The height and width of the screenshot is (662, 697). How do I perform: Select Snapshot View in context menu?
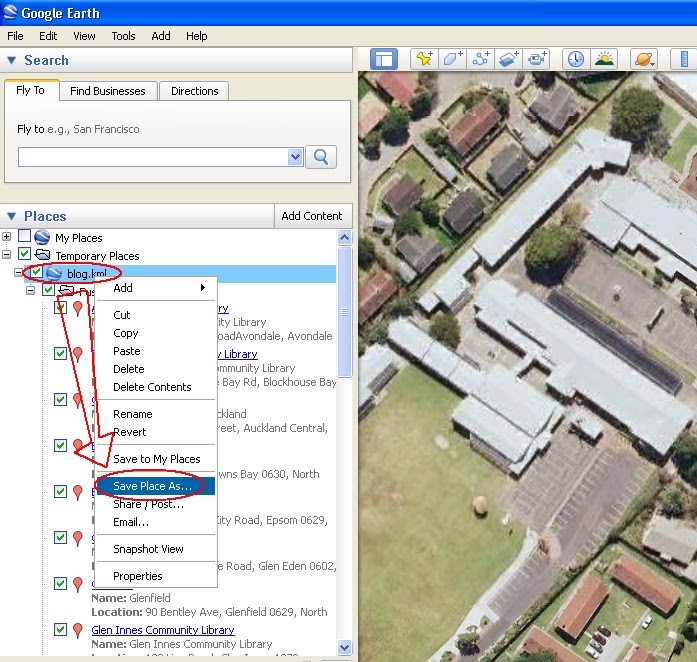(156, 549)
